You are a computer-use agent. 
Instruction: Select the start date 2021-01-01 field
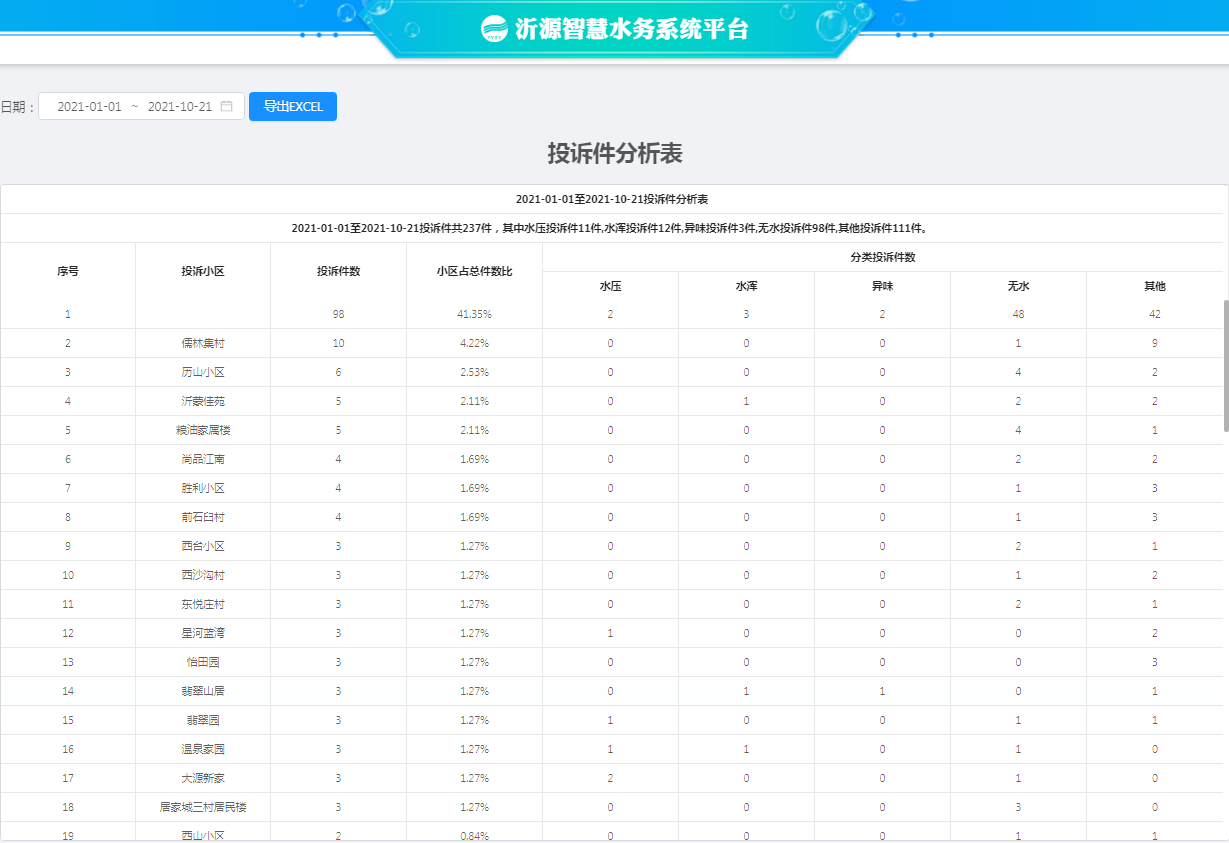[89, 106]
